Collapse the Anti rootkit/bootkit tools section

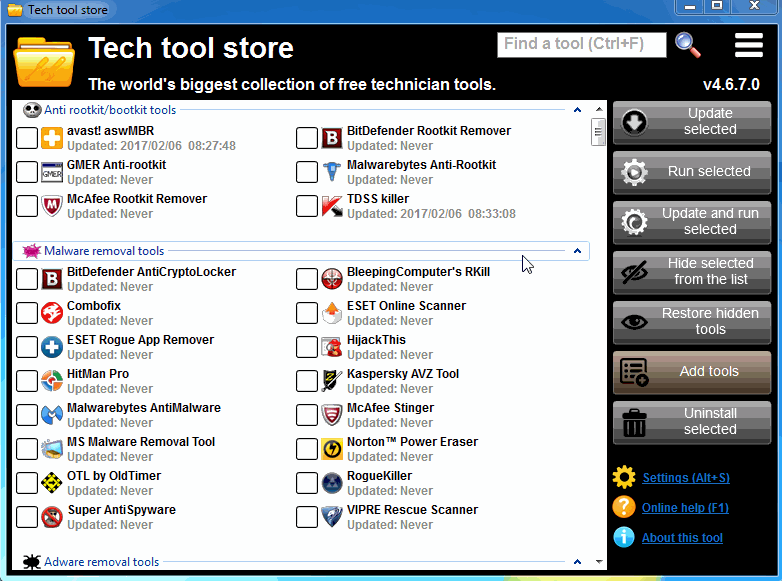tap(578, 110)
